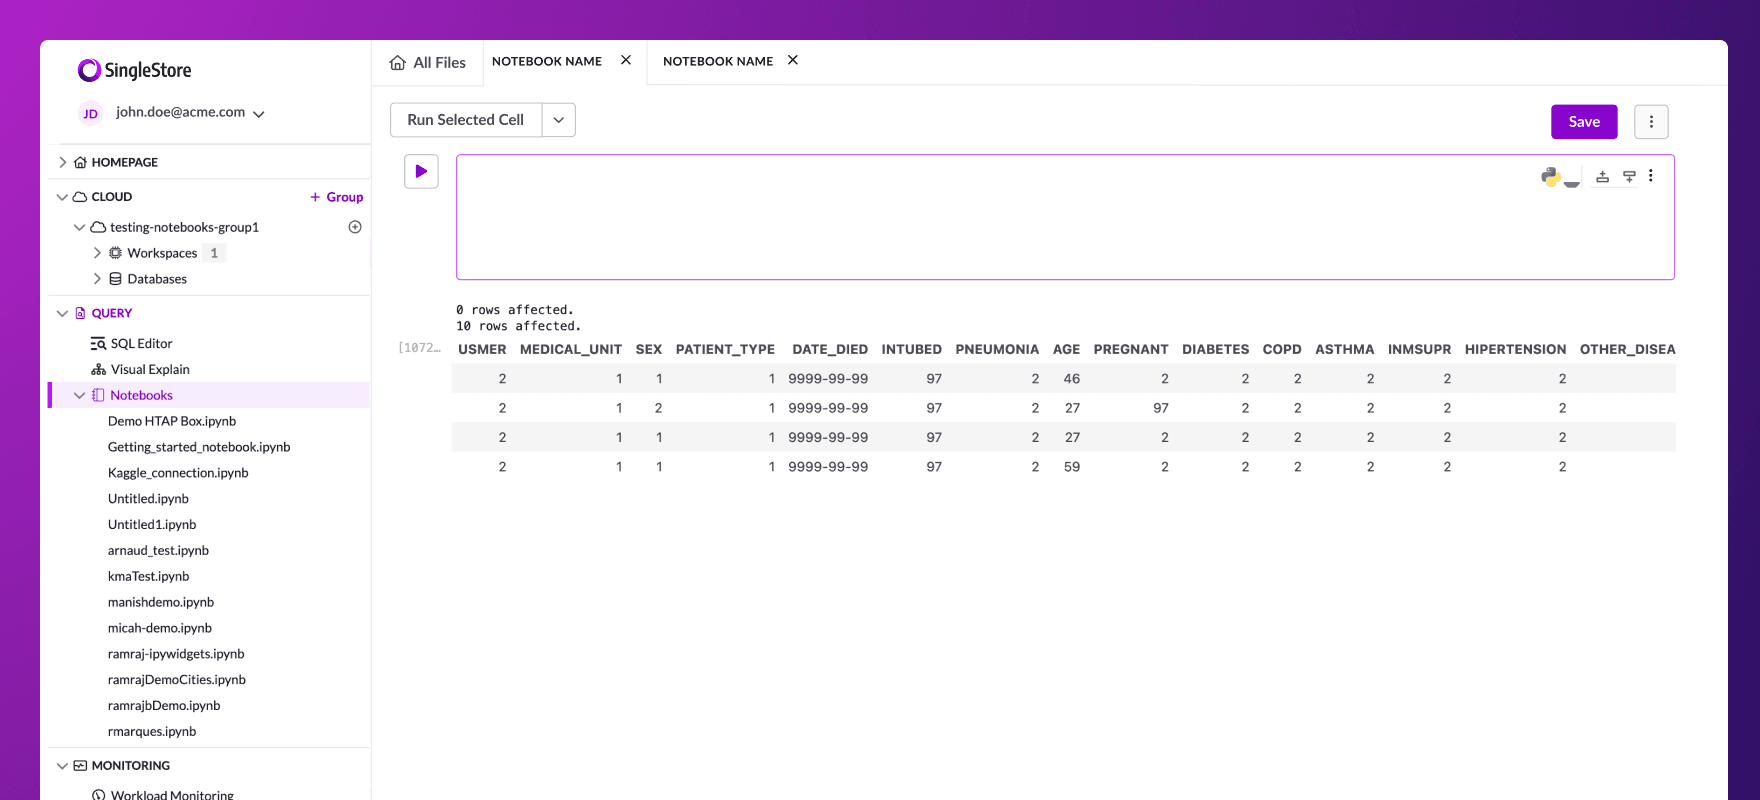Go to All Files home tab
The width and height of the screenshot is (1760, 800).
[x=428, y=62]
